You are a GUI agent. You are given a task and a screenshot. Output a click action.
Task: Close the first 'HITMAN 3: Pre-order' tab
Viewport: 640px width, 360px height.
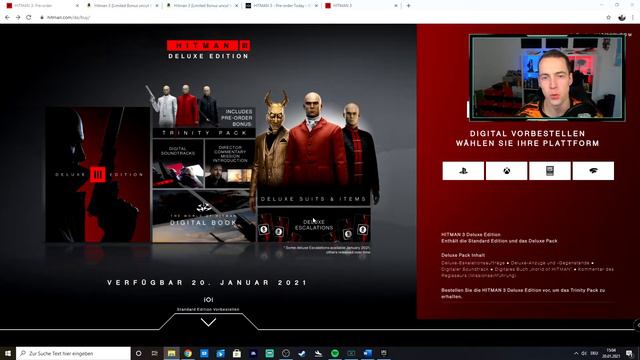click(77, 6)
